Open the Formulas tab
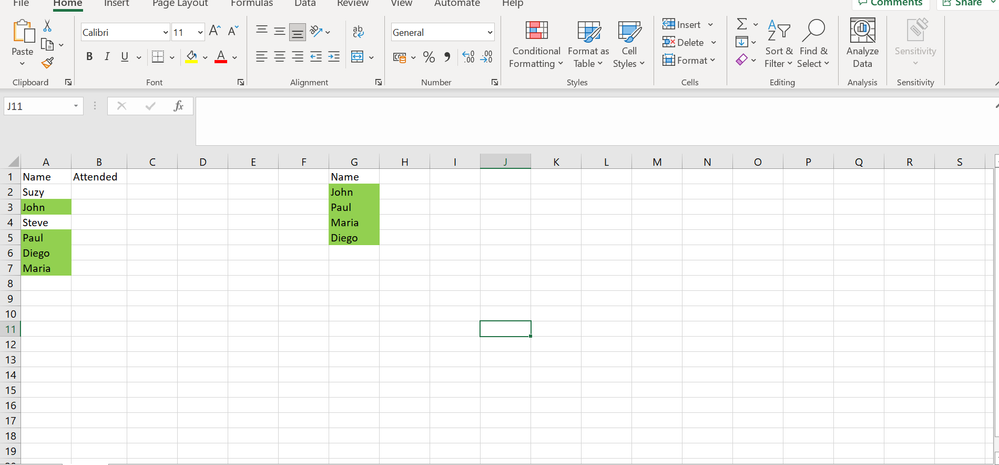 tap(252, 3)
